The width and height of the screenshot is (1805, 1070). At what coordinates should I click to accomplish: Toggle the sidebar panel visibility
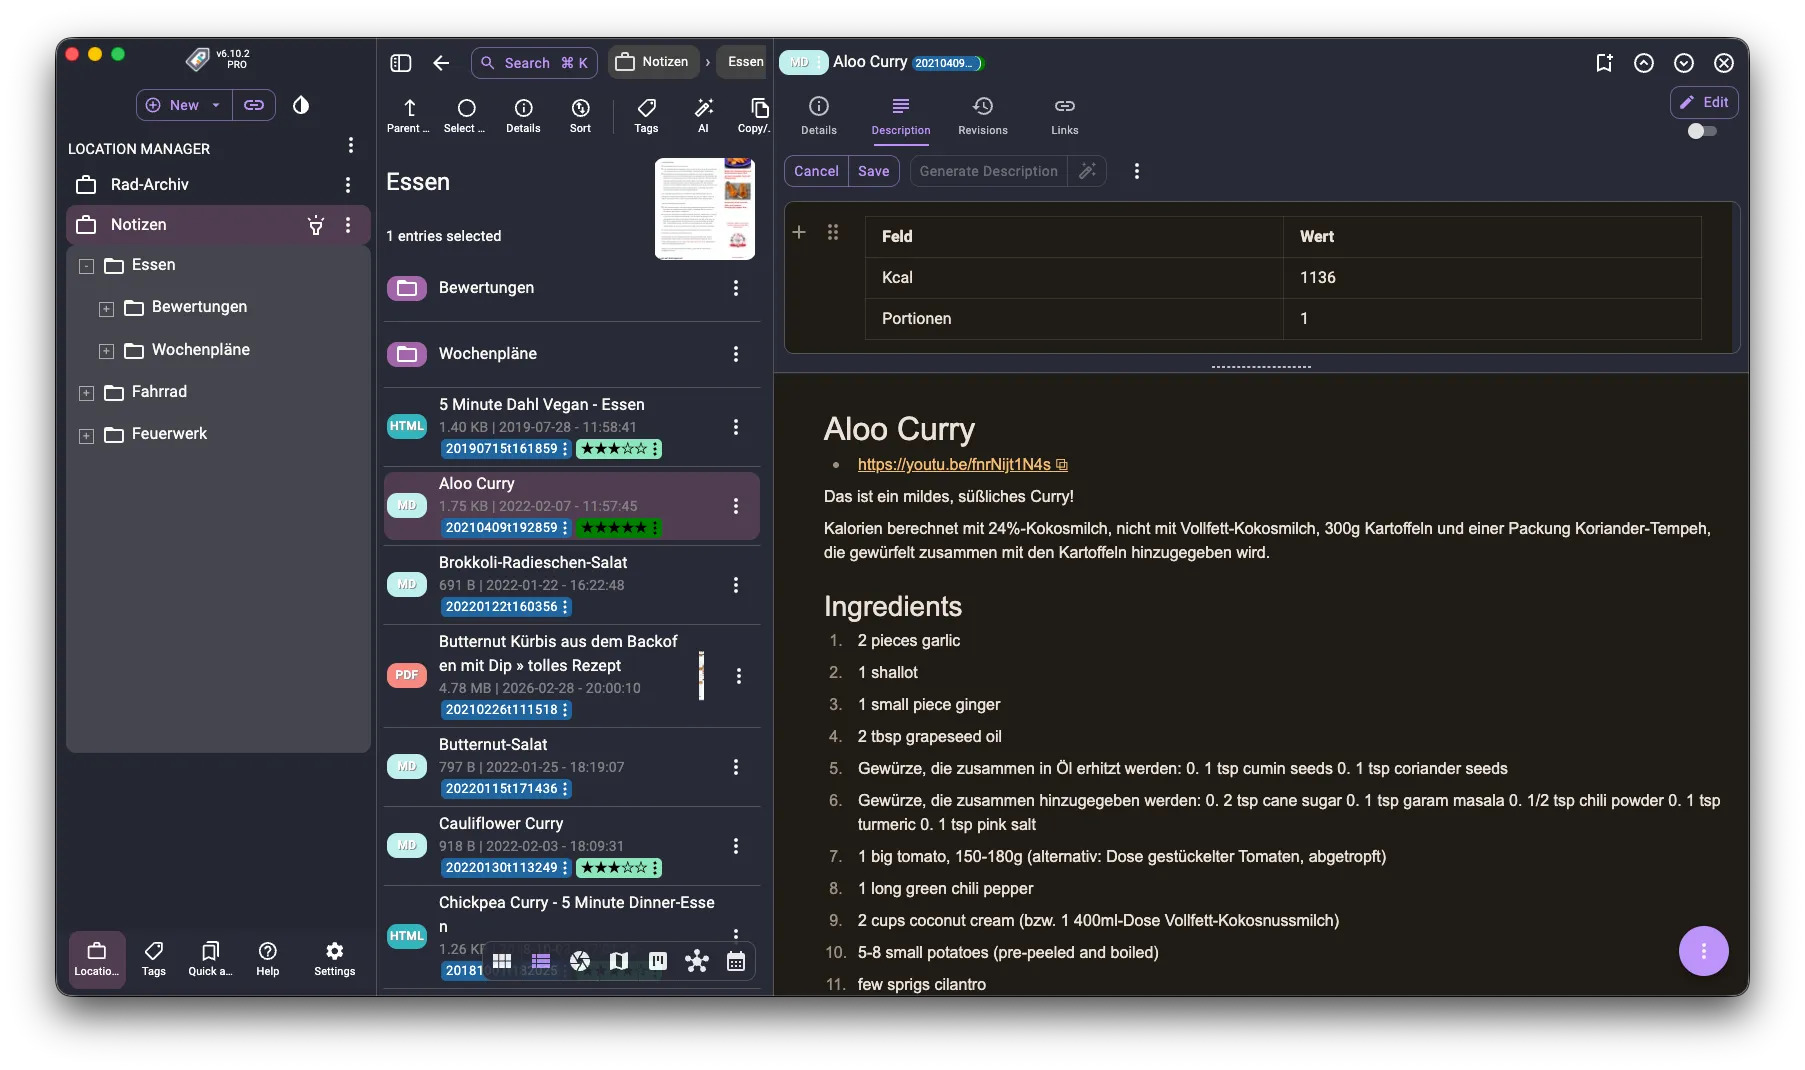click(401, 63)
